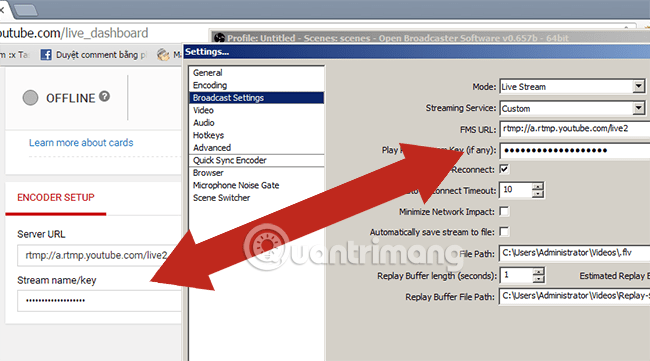Click the OFFLINE help question mark icon
The image size is (650, 361).
tap(104, 96)
